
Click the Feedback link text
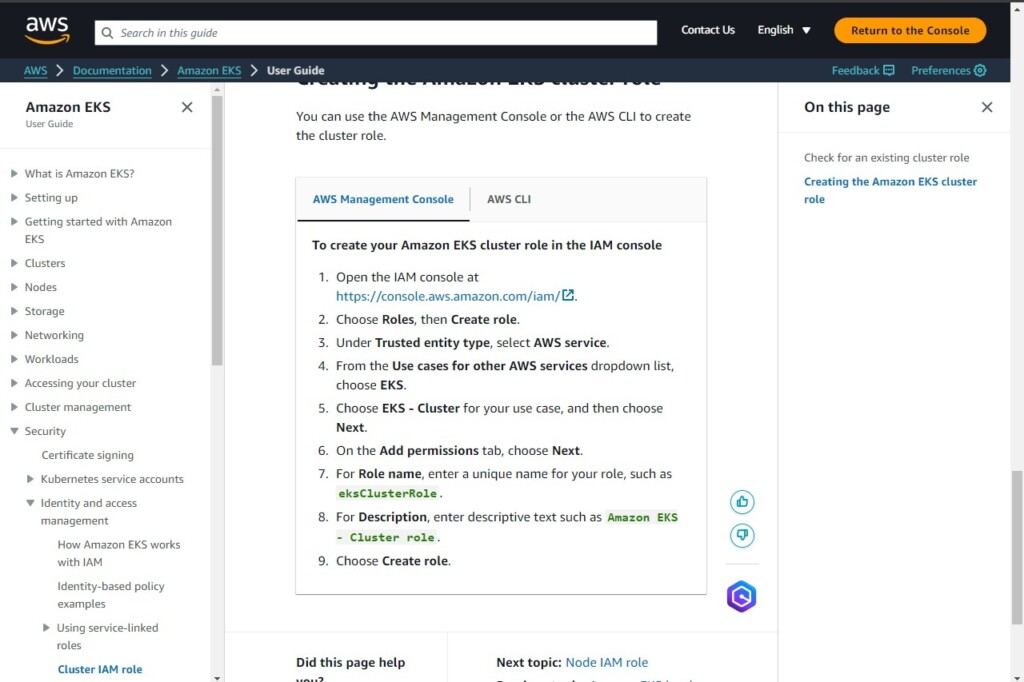point(856,71)
